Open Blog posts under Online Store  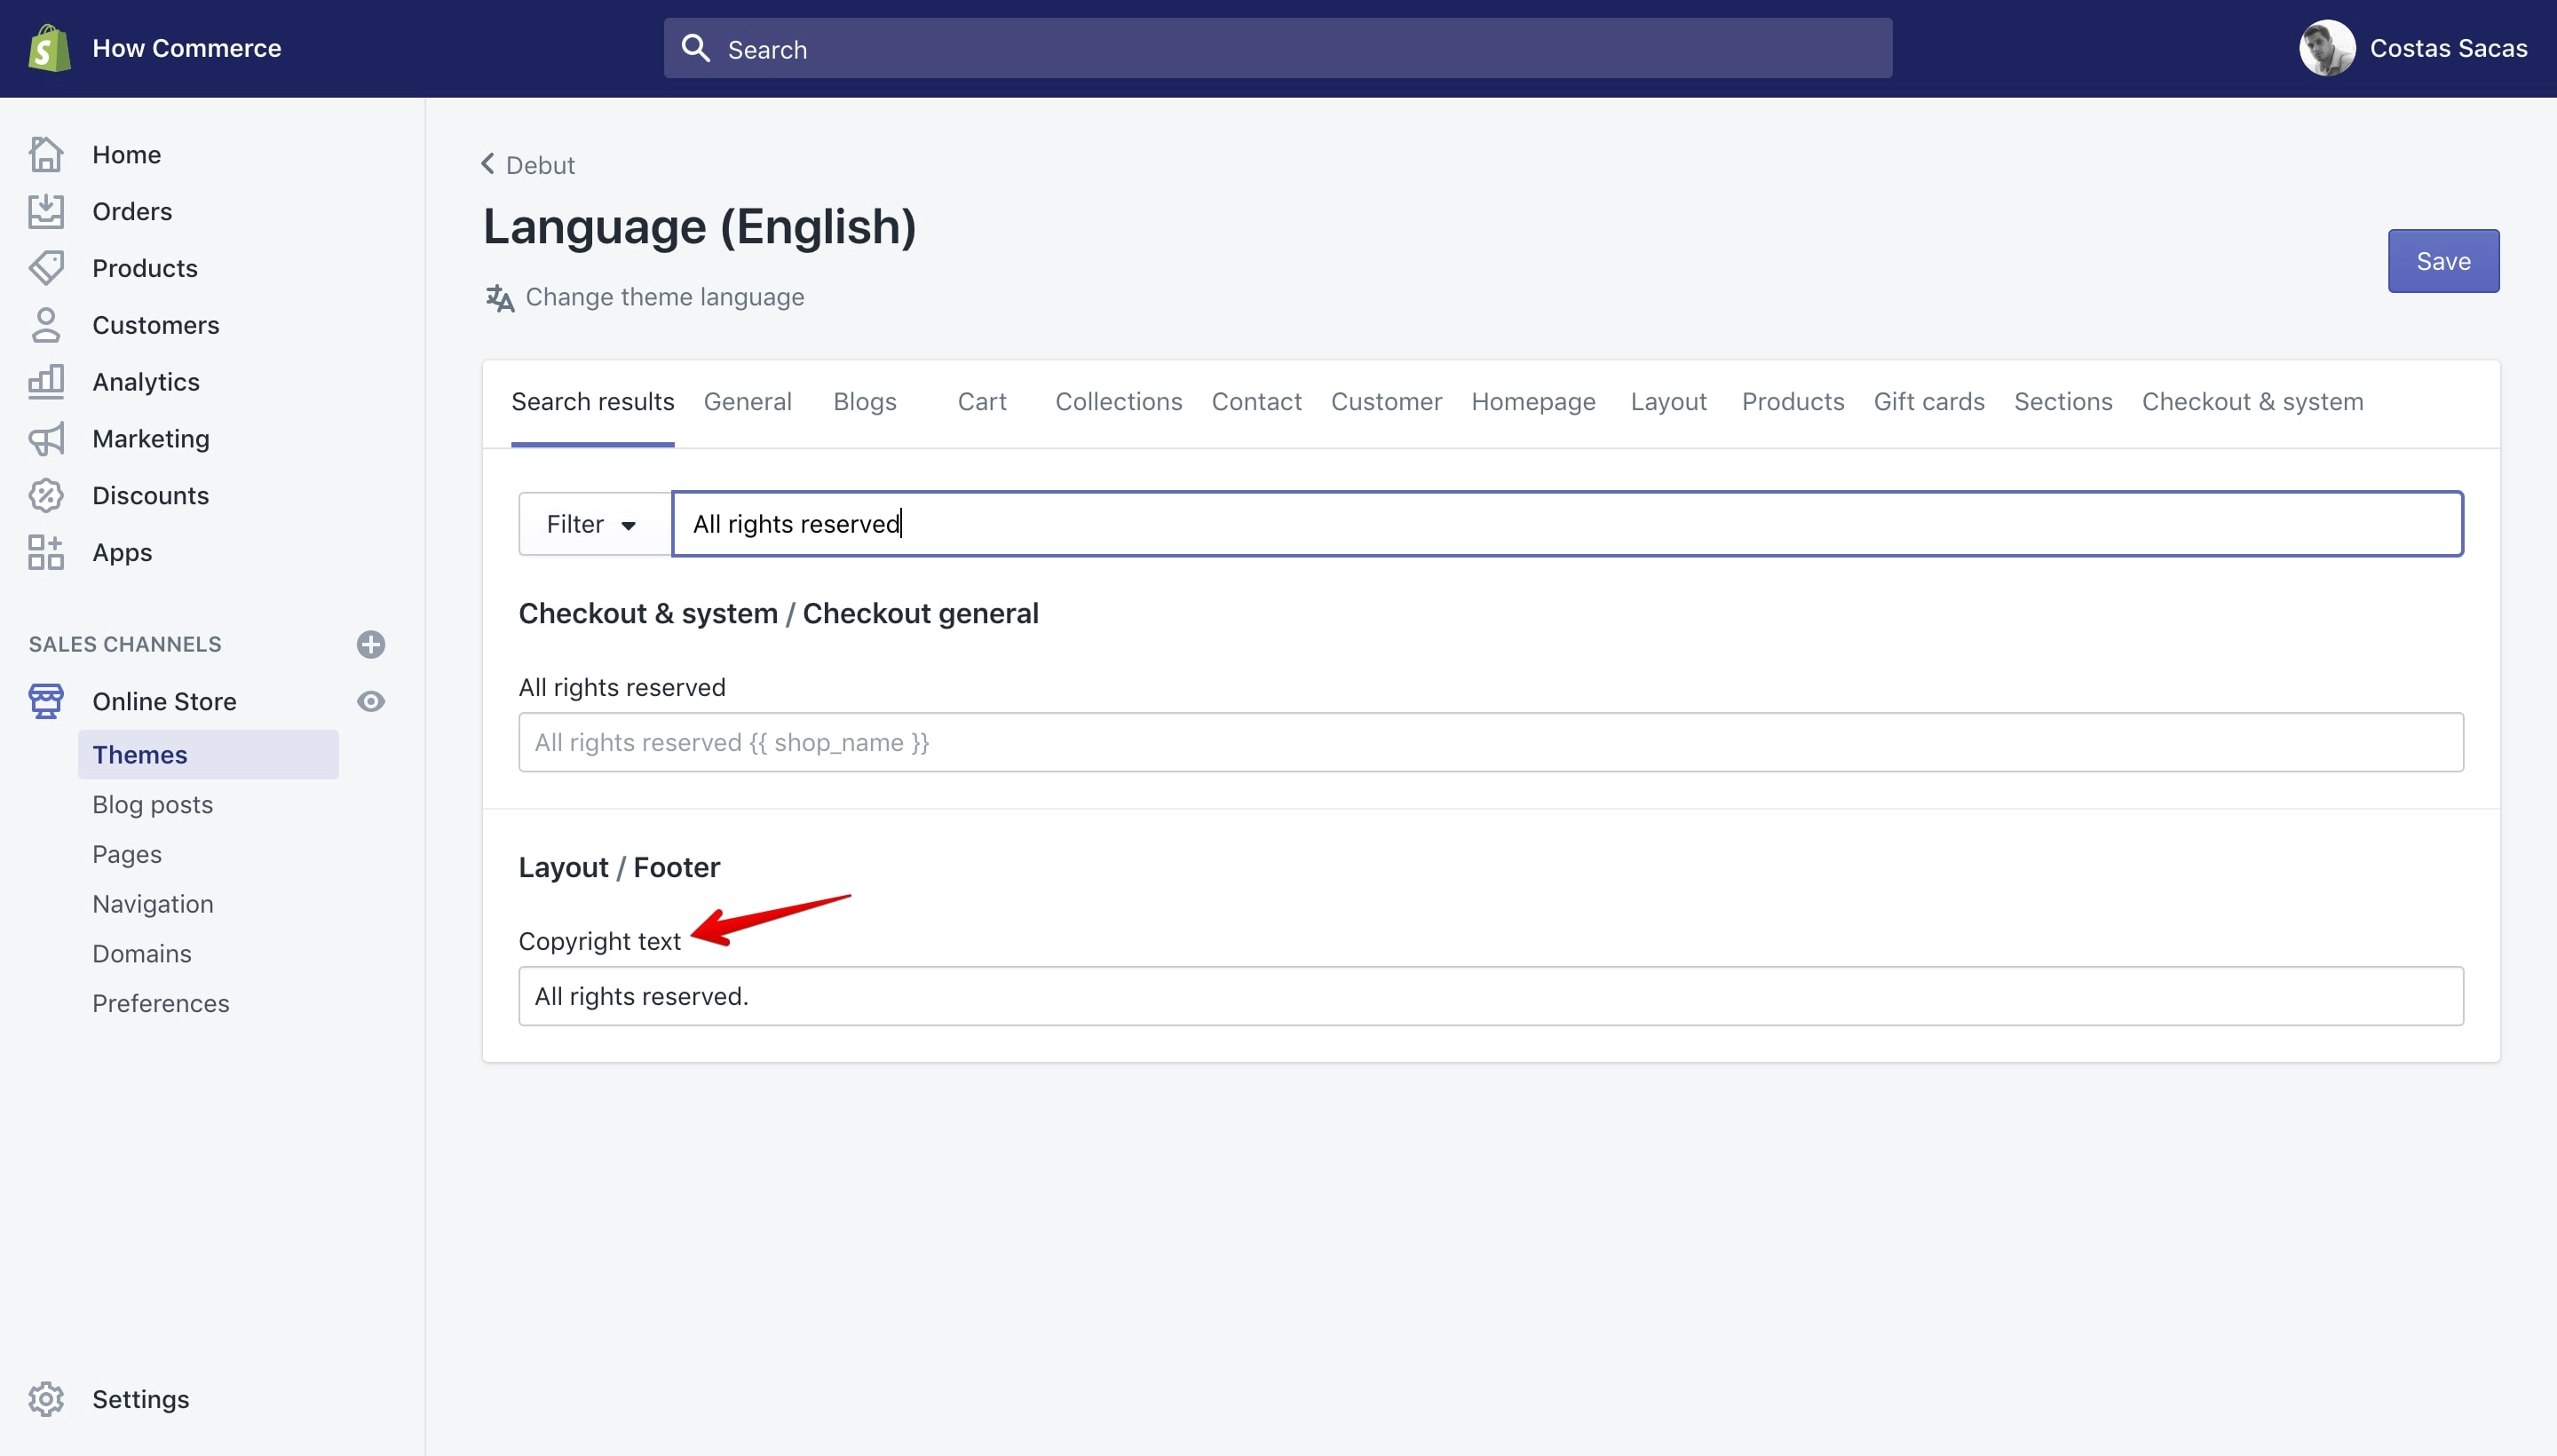pos(152,805)
